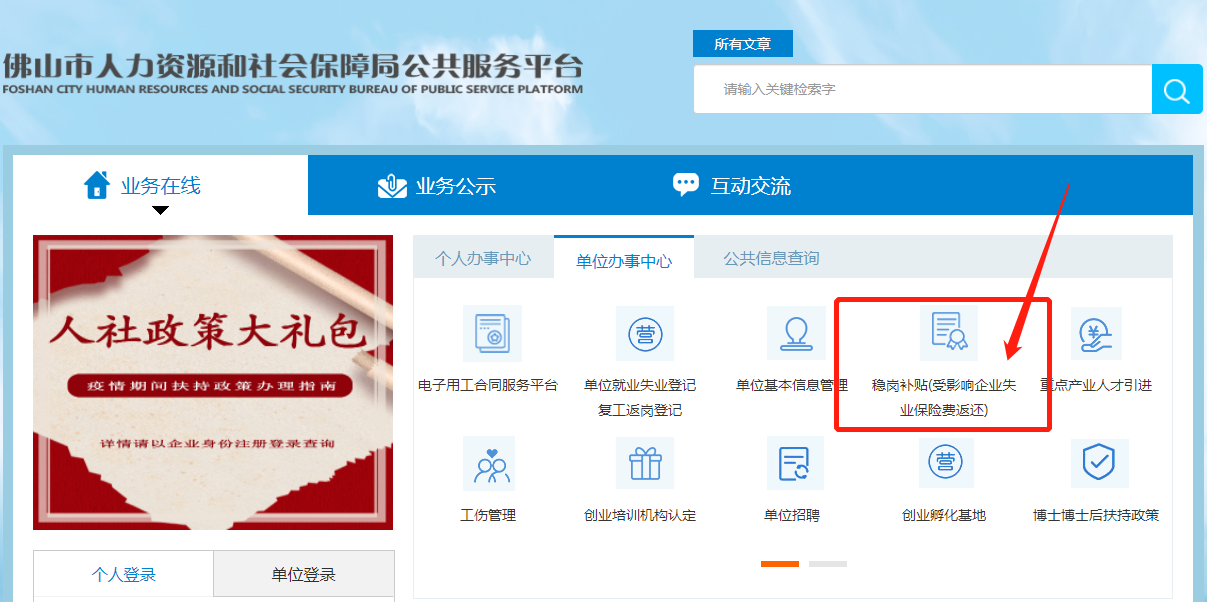The width and height of the screenshot is (1207, 602).
Task: Click the magnifier search button
Action: pos(1177,89)
